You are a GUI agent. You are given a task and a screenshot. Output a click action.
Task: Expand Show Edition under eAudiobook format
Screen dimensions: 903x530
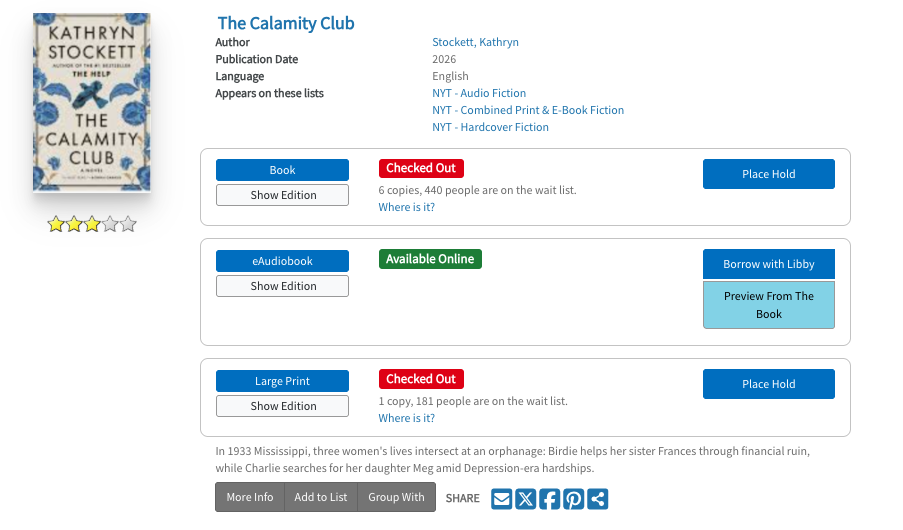tap(282, 286)
